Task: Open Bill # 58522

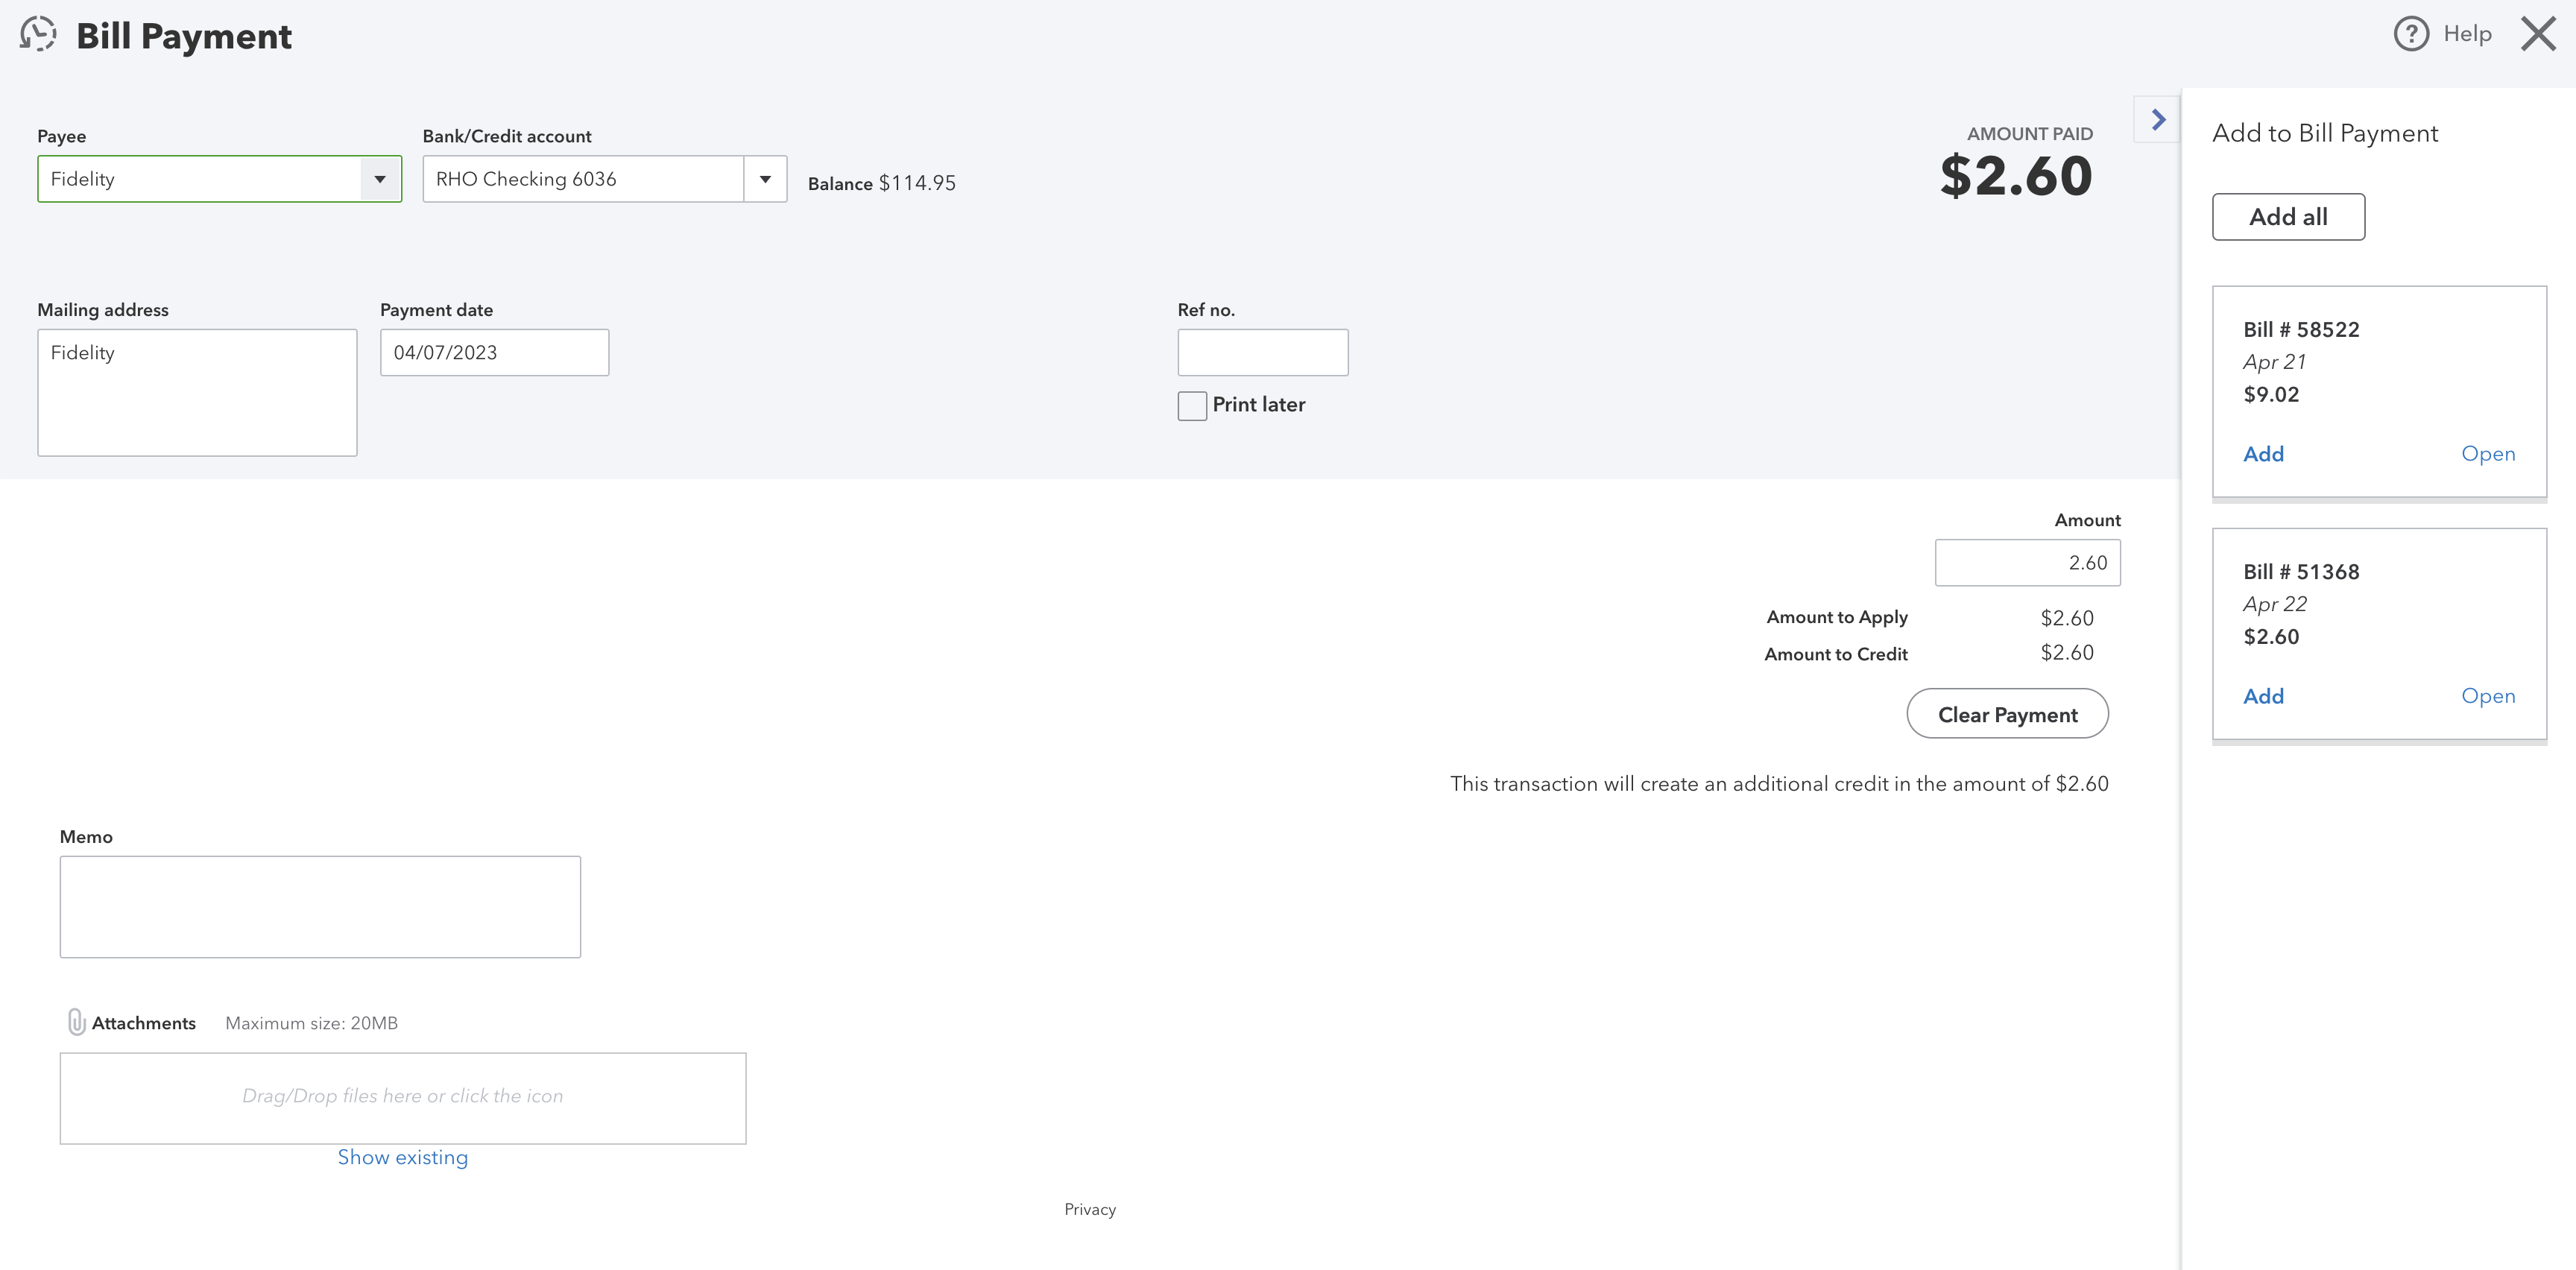Action: pyautogui.click(x=2488, y=454)
